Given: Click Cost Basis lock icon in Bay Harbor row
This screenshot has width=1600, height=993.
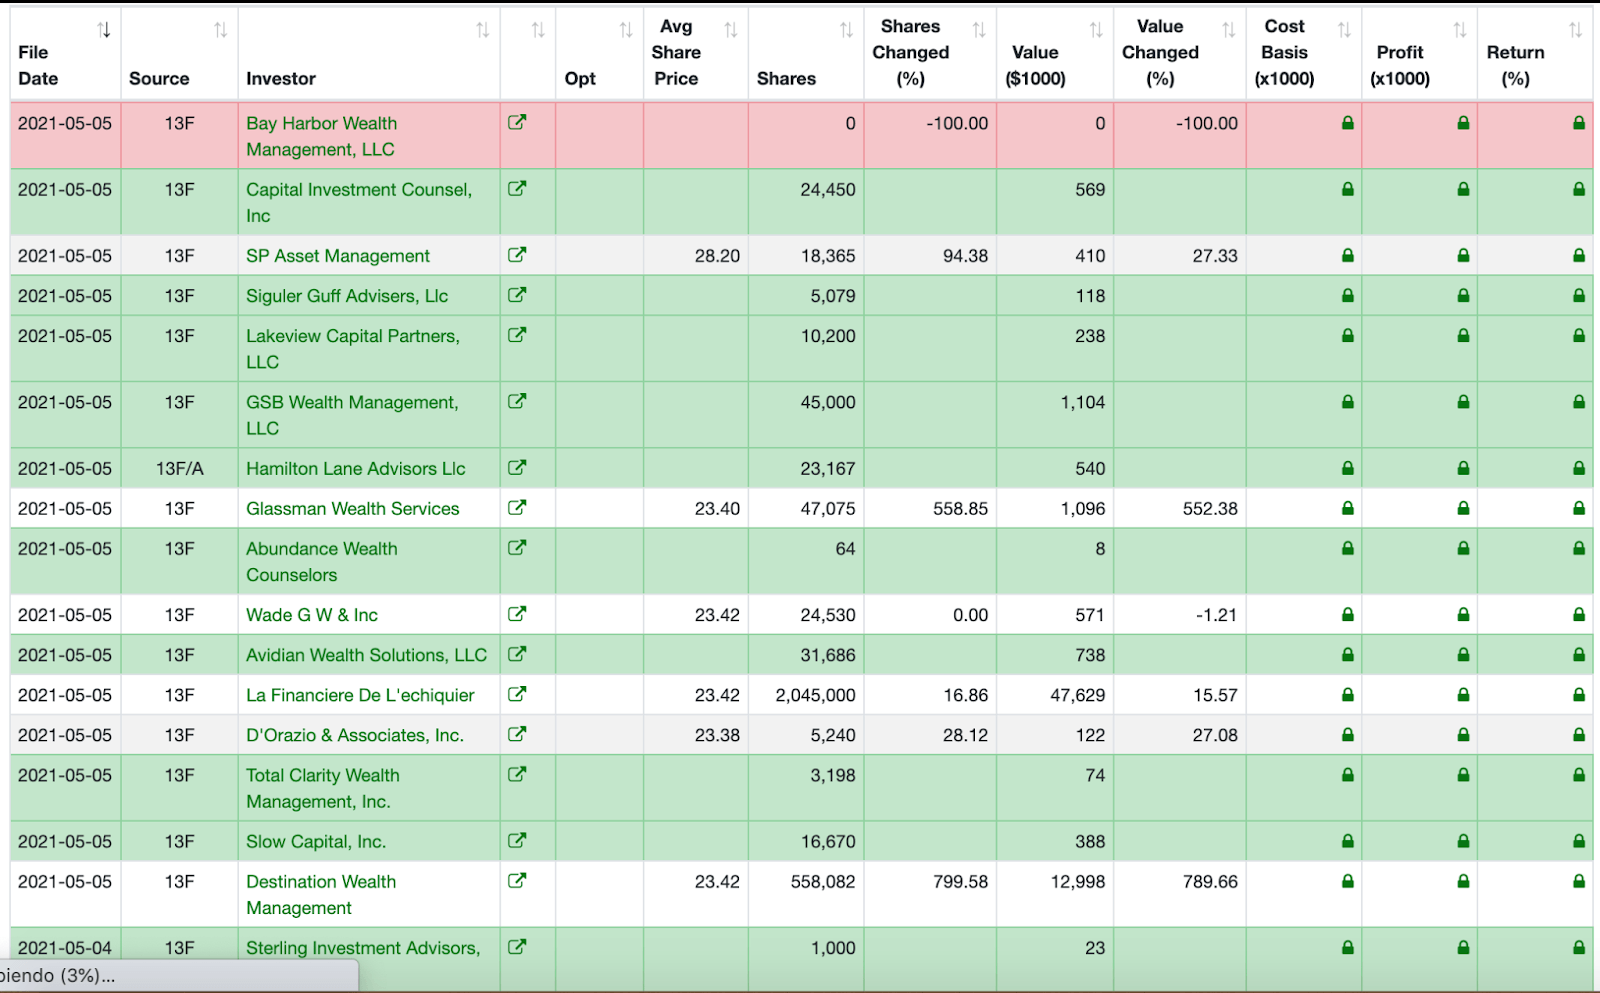Looking at the screenshot, I should click(x=1348, y=123).
